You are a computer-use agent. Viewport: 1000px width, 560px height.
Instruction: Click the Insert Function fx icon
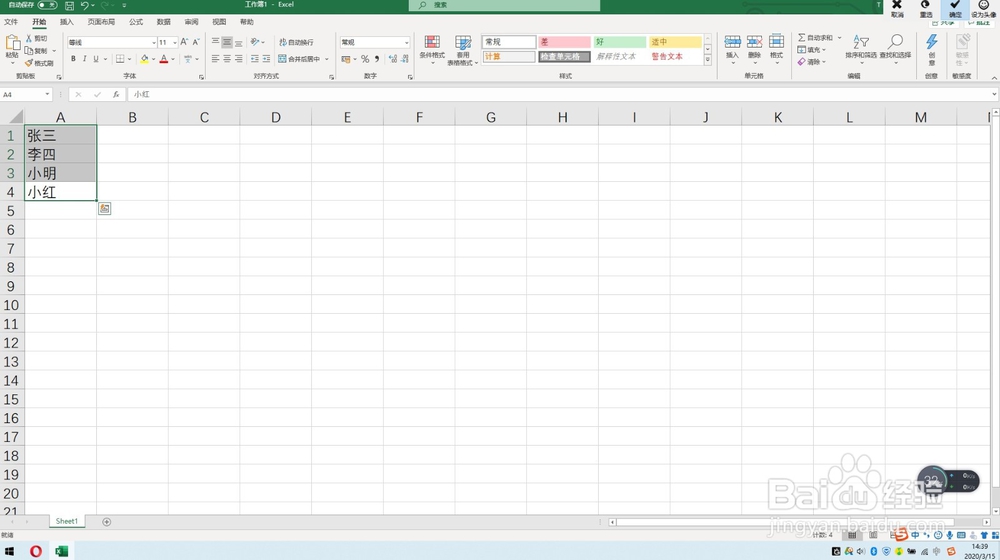pos(116,94)
